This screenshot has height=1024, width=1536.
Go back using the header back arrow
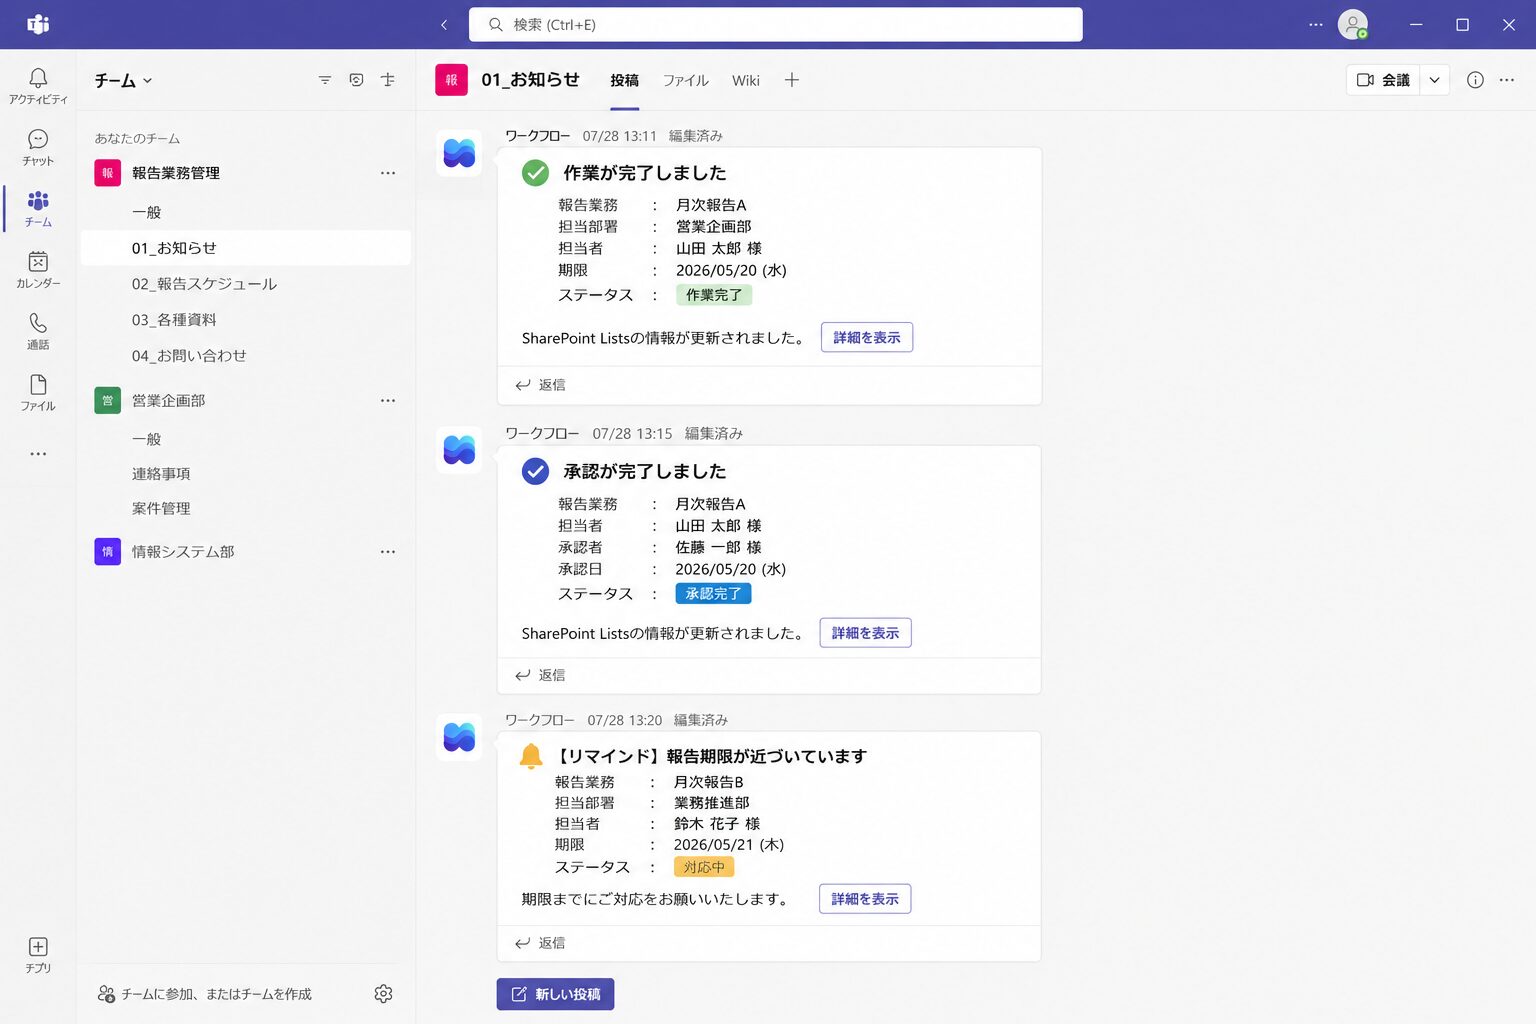[444, 25]
